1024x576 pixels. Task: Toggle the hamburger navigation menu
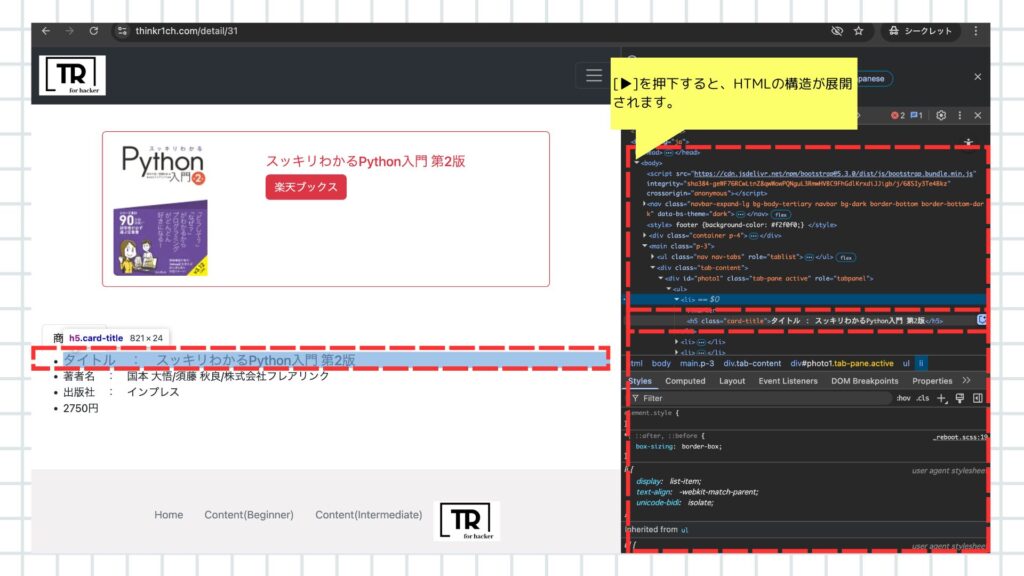594,76
